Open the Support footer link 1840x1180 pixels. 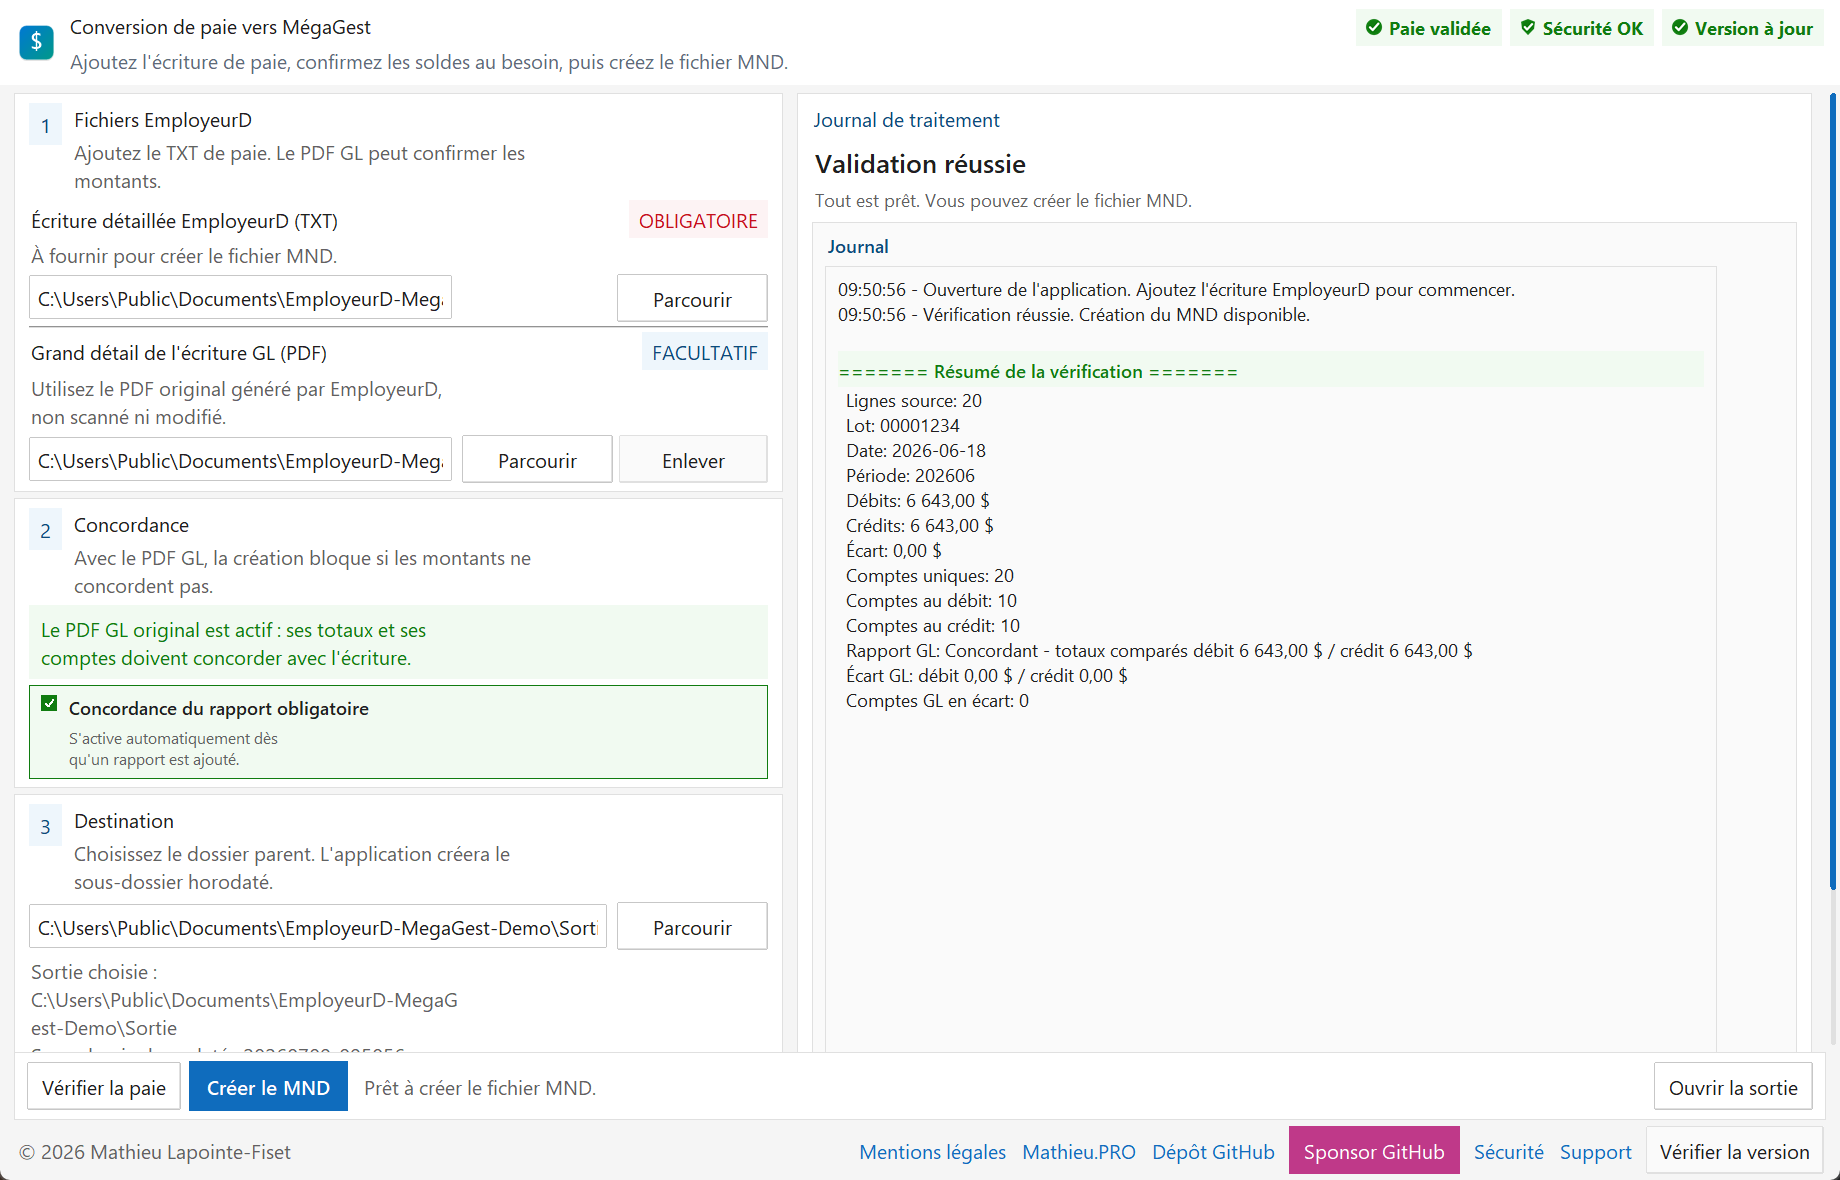point(1595,1152)
